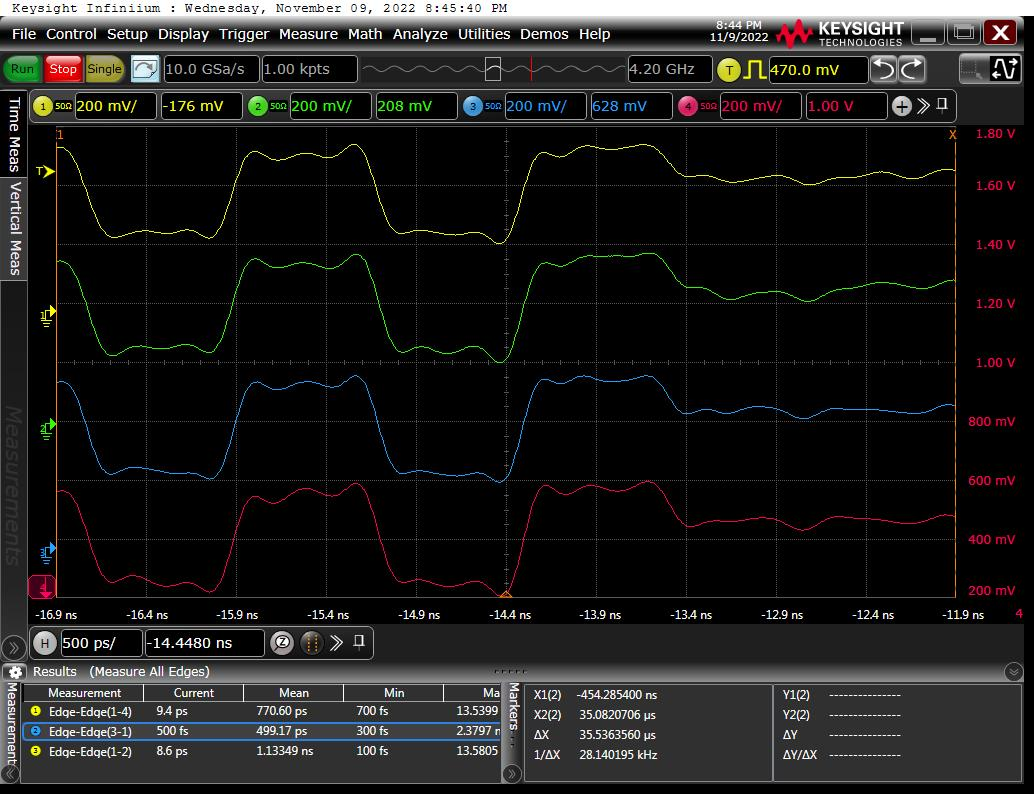Screen dimensions: 1034x794
Task: Expand the left side panel chevron
Action: pyautogui.click(x=14, y=647)
